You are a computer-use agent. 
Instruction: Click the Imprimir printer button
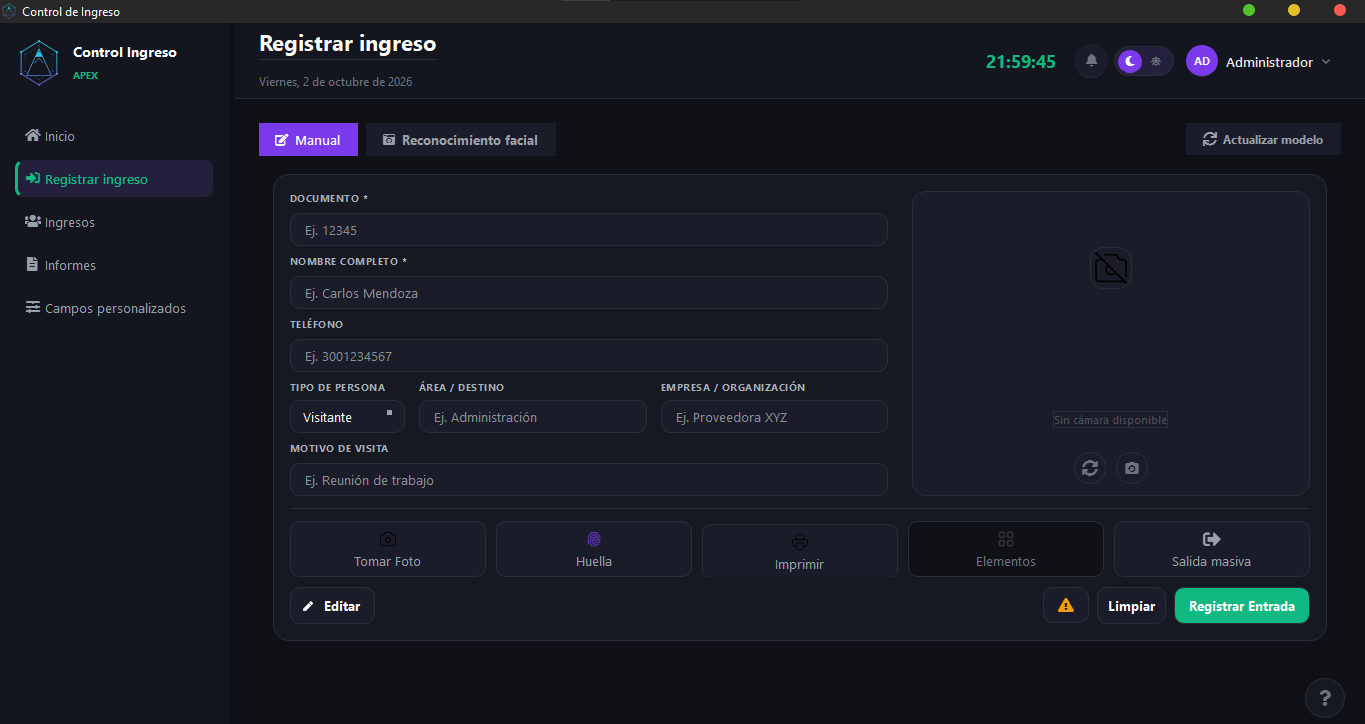pyautogui.click(x=800, y=551)
